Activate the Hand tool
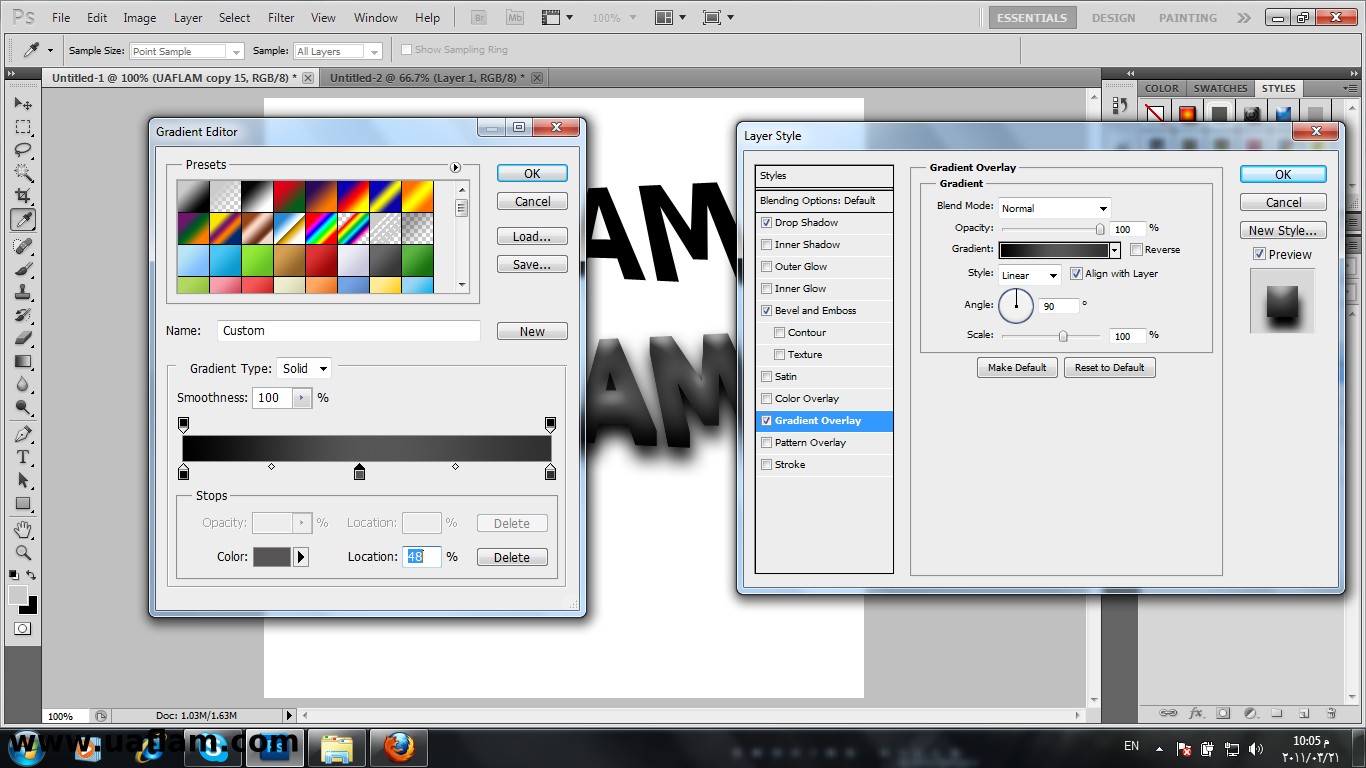The width and height of the screenshot is (1366, 768). click(x=23, y=529)
